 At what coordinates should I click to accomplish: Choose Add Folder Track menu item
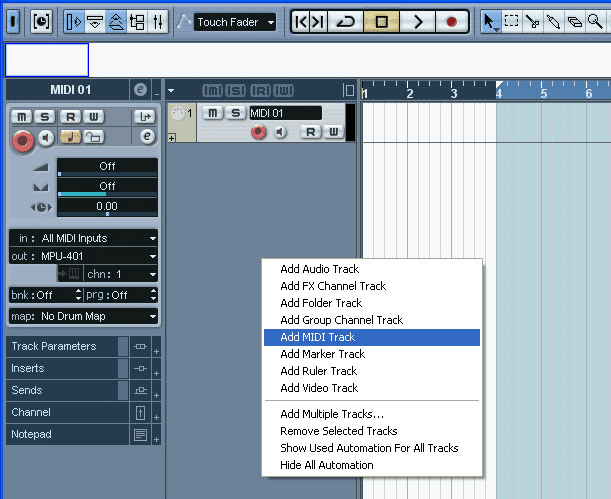[372, 303]
